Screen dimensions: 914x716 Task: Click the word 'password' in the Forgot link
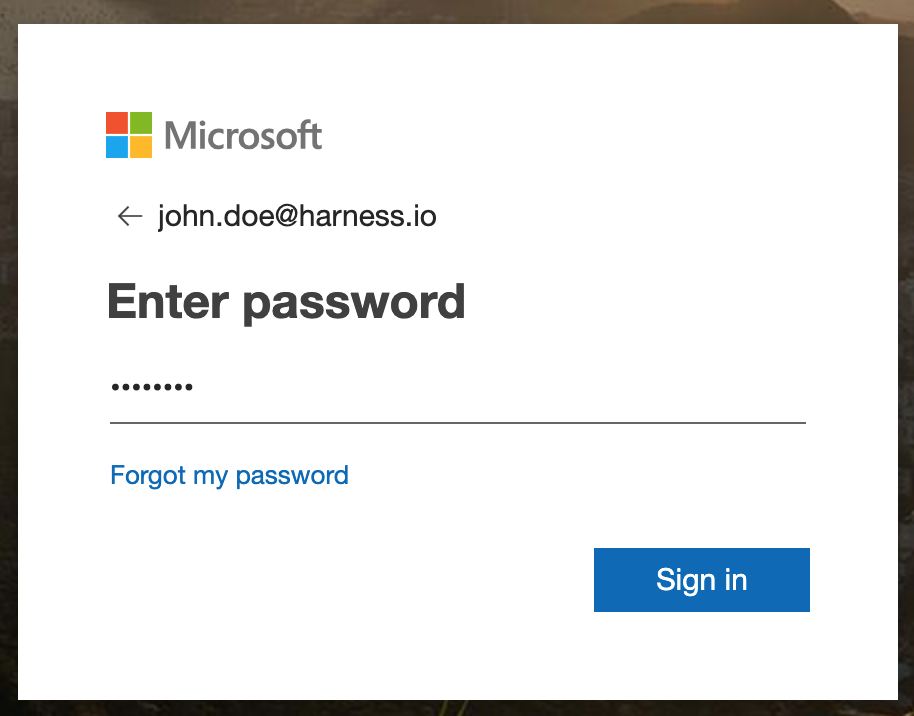click(292, 476)
